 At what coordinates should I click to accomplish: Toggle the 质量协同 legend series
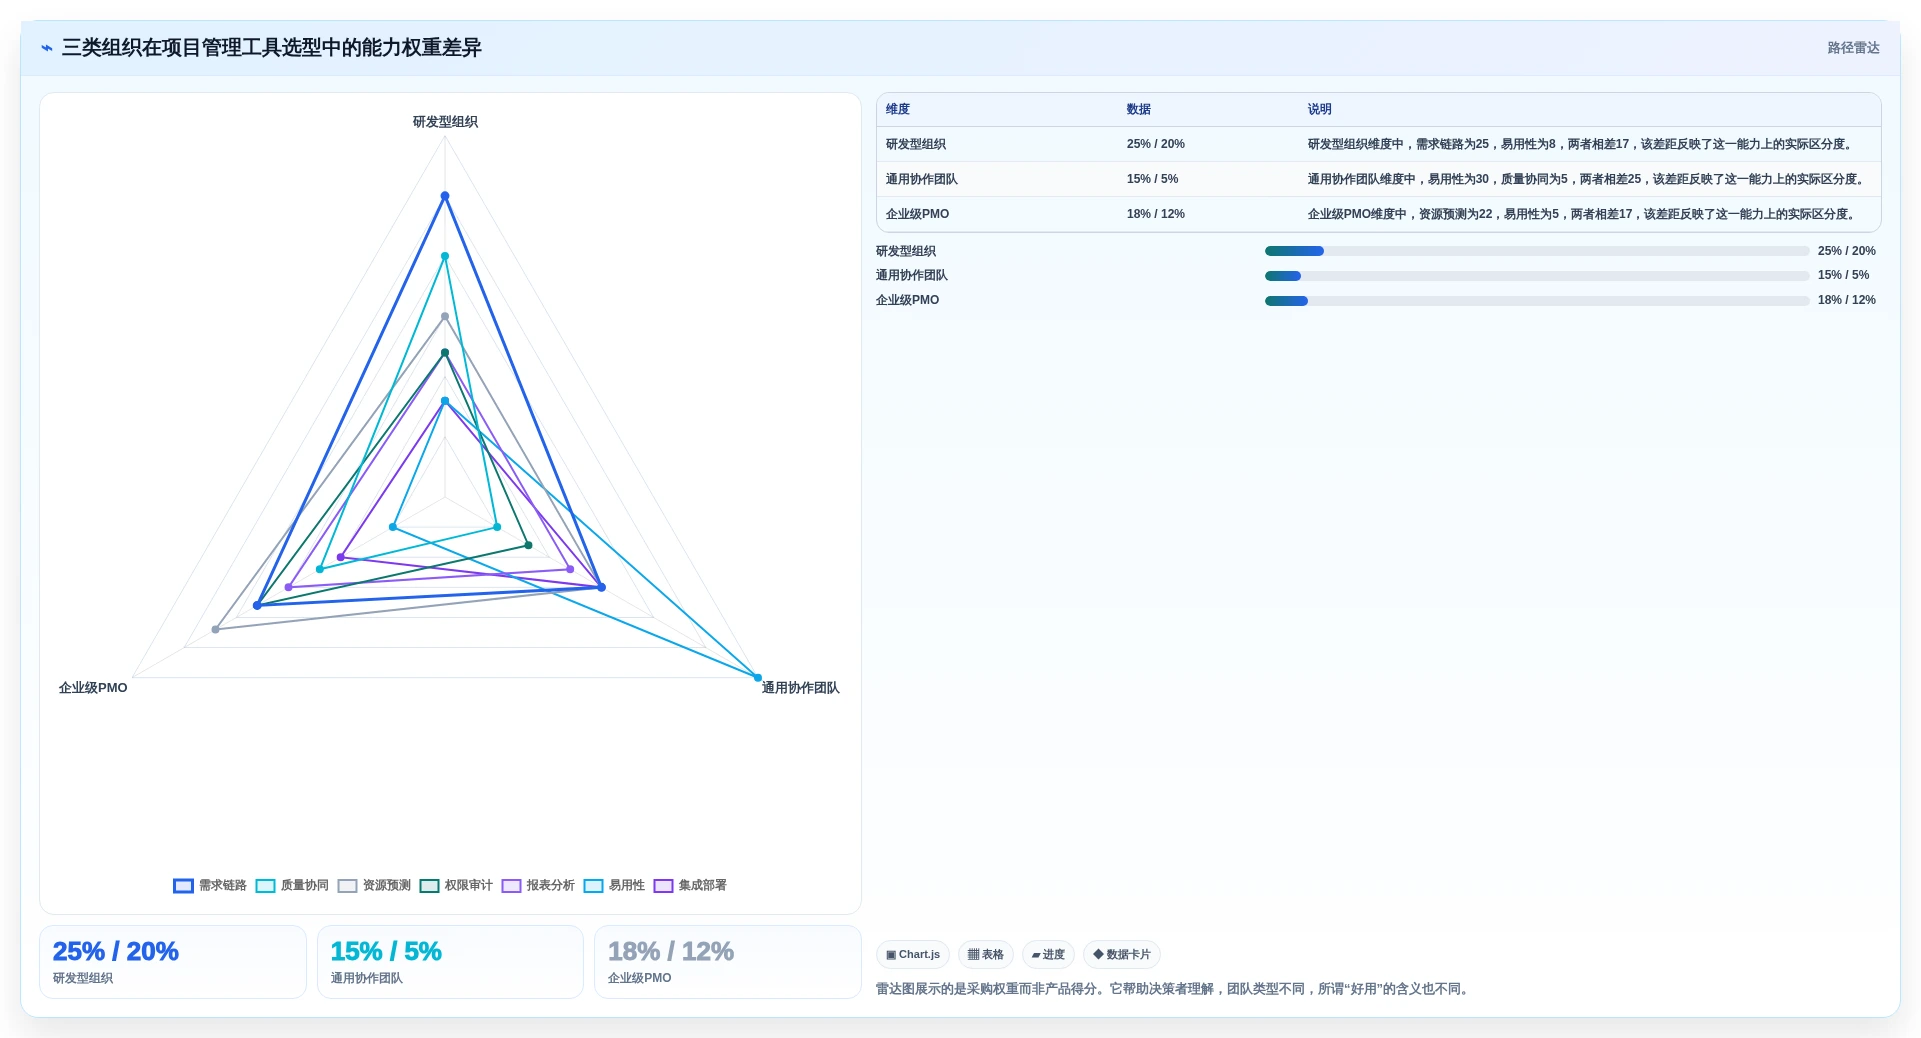[x=292, y=886]
